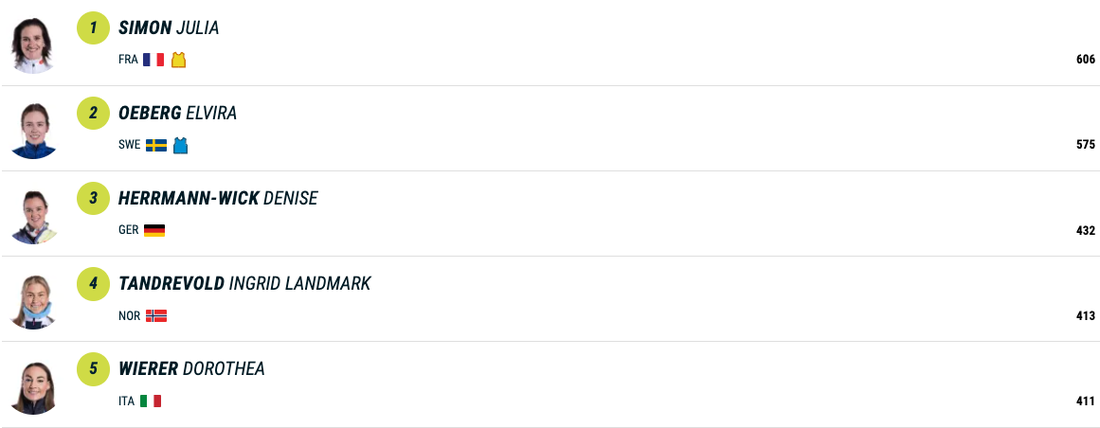
Task: Click the German flag icon
Action: [154, 230]
